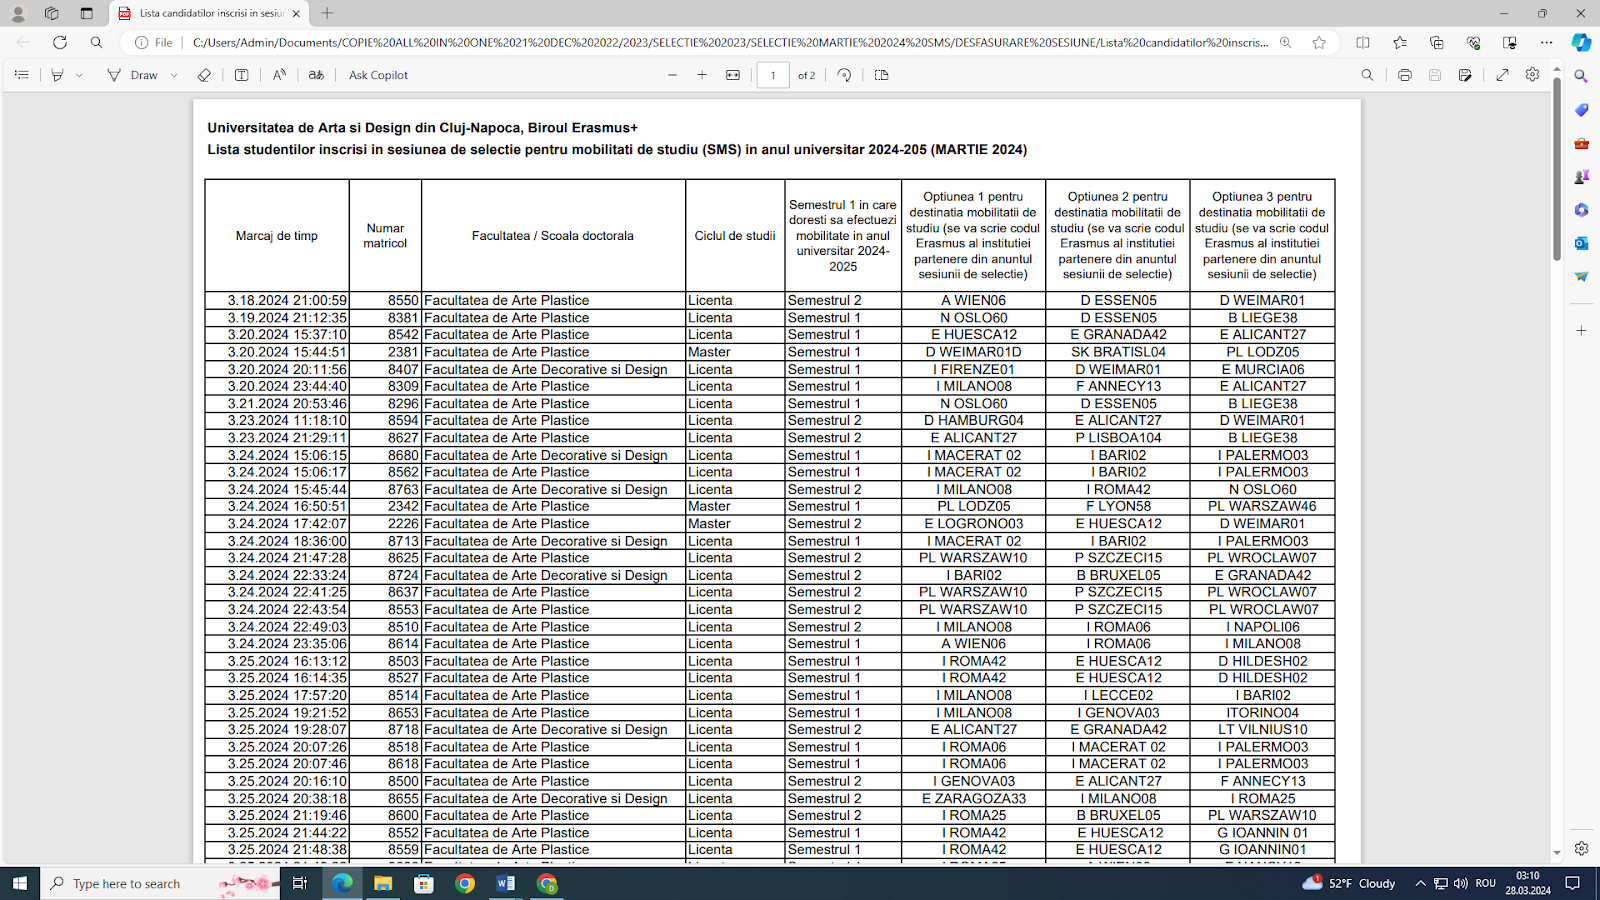Refresh the page in Edge
The image size is (1600, 900).
tap(60, 42)
